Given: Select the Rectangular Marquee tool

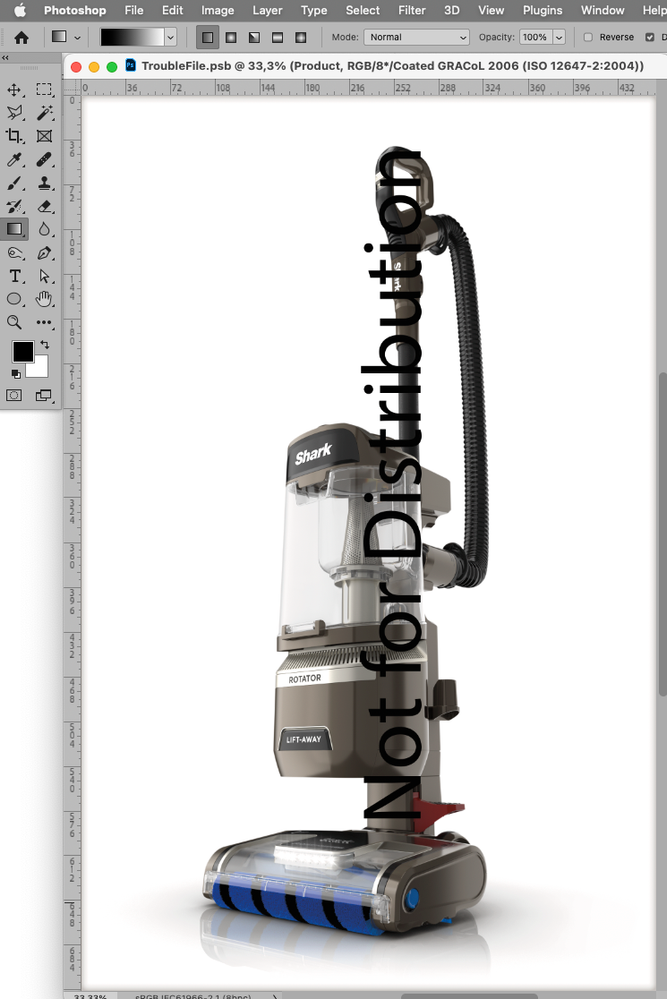Looking at the screenshot, I should [x=44, y=89].
